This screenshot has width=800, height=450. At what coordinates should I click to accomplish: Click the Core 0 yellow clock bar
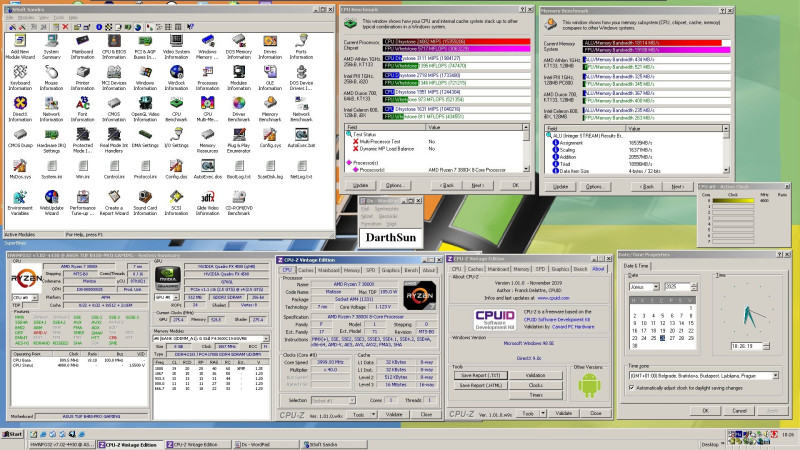[733, 201]
